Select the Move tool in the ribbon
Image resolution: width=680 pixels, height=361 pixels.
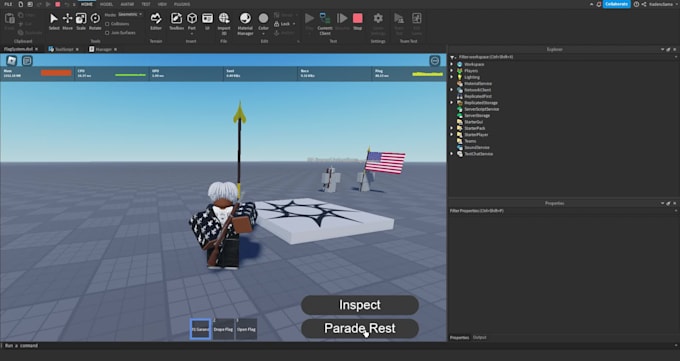click(x=67, y=21)
